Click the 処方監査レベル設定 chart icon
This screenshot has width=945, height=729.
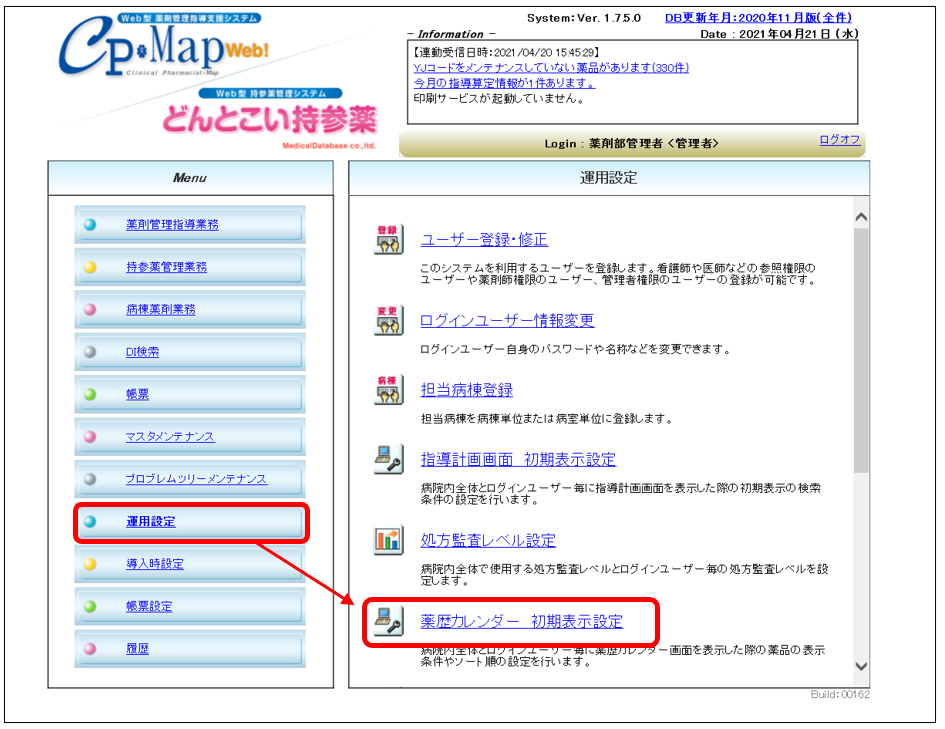(x=389, y=541)
